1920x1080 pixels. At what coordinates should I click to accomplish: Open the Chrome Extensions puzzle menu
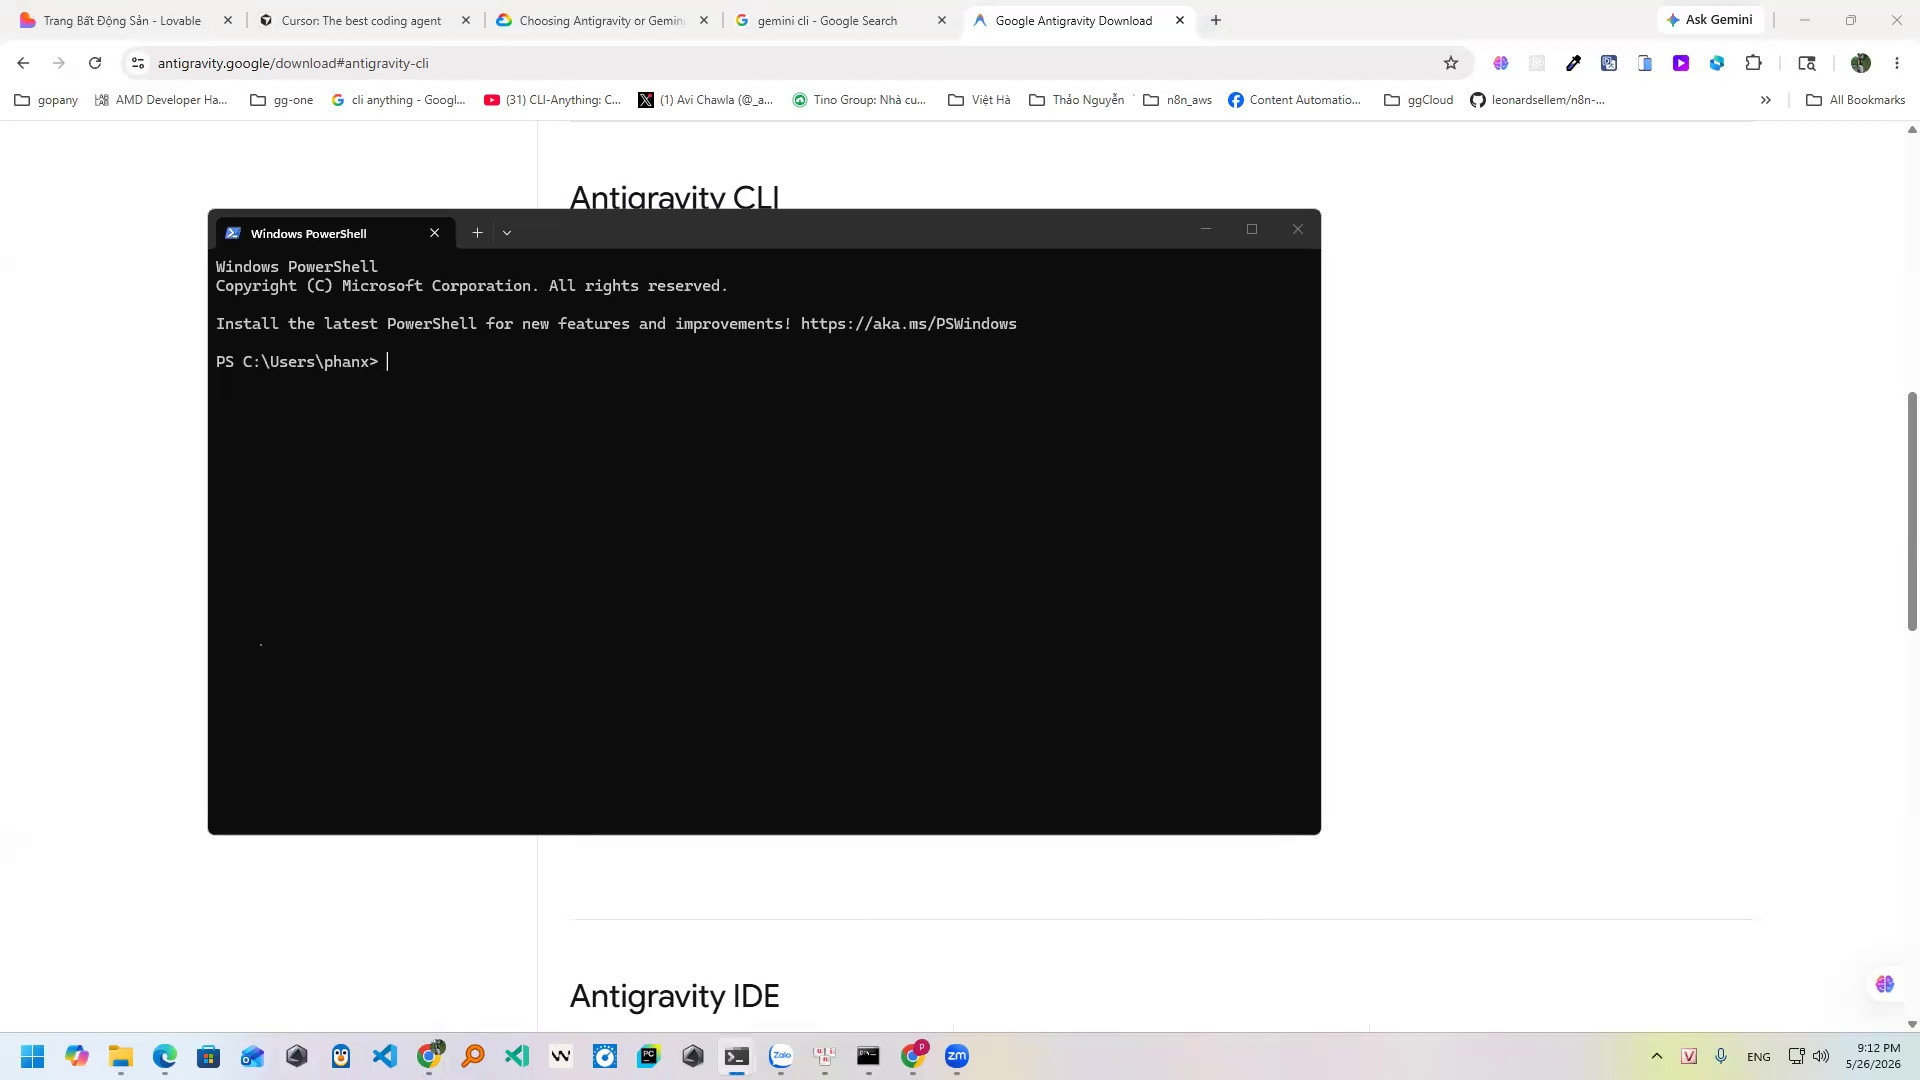click(1753, 63)
